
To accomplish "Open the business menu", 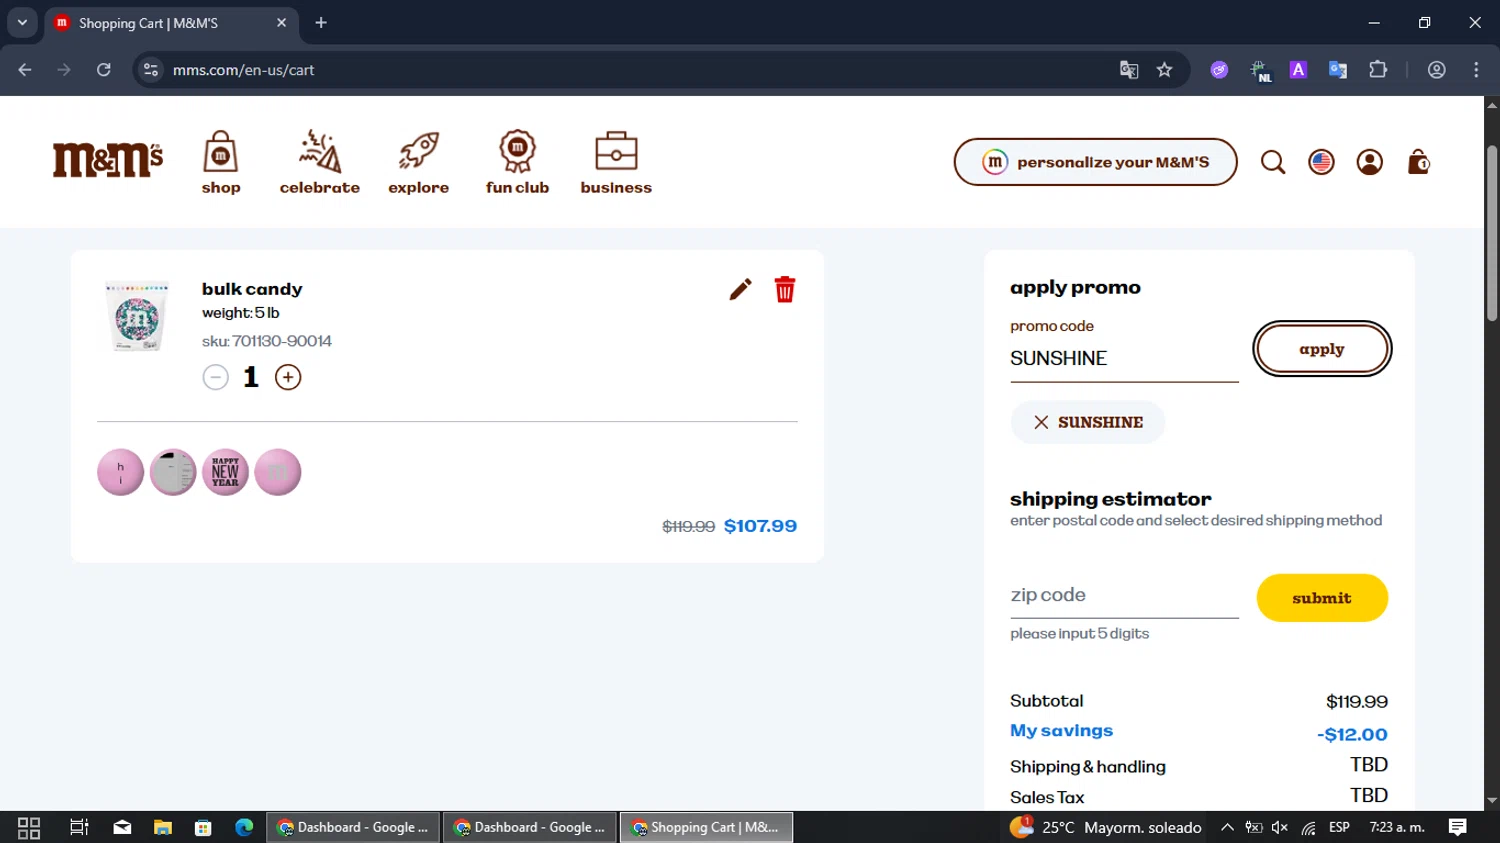I will (616, 162).
